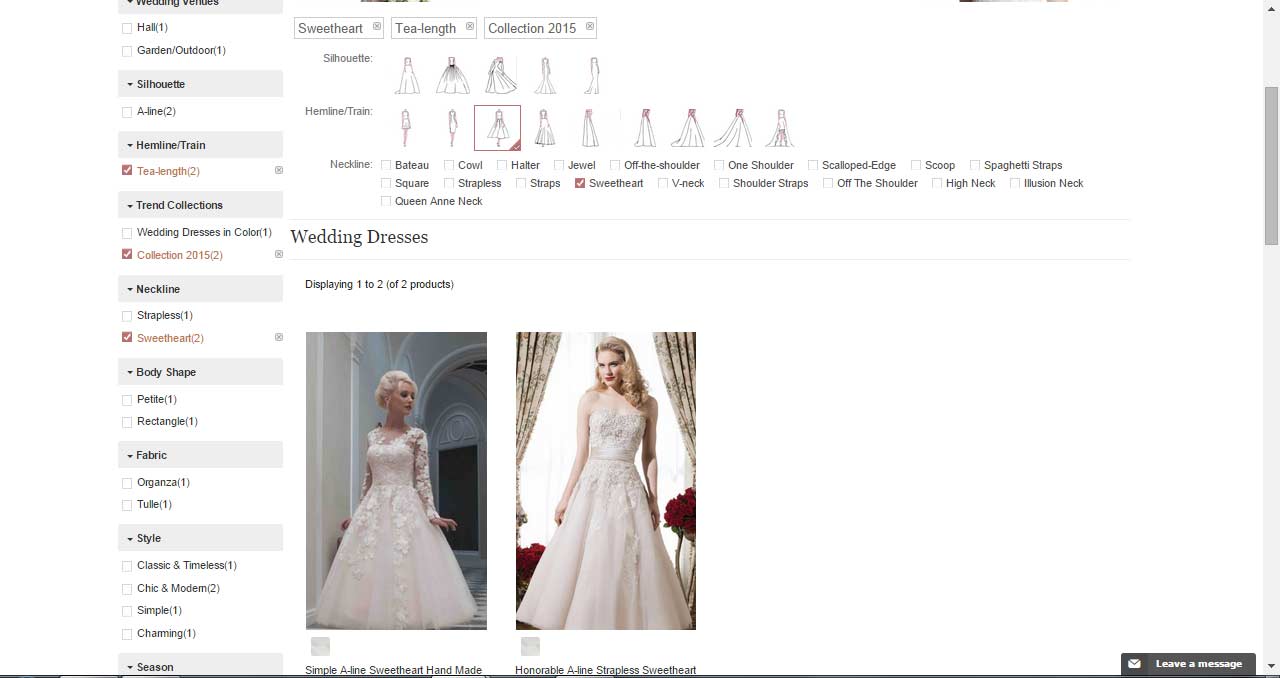Pick the mermaid silhouette dress icon
This screenshot has width=1280, height=678.
click(544, 76)
